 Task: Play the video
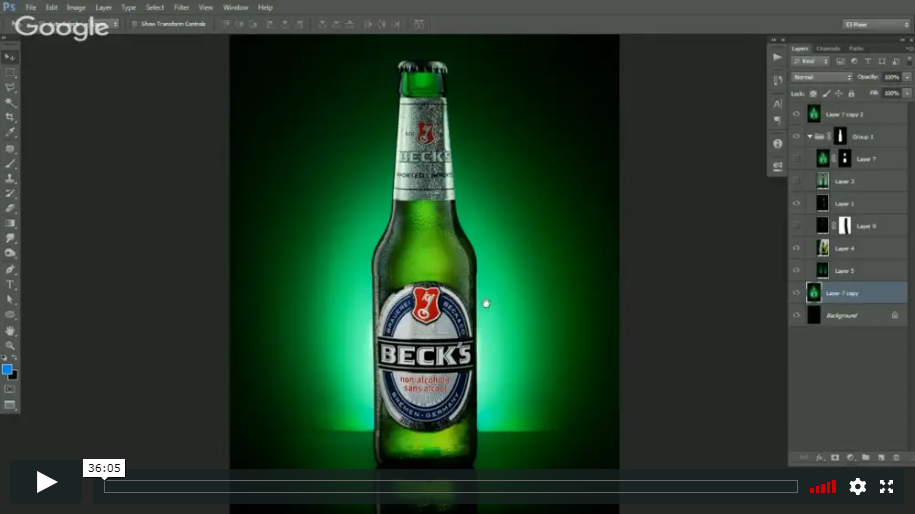tap(46, 482)
